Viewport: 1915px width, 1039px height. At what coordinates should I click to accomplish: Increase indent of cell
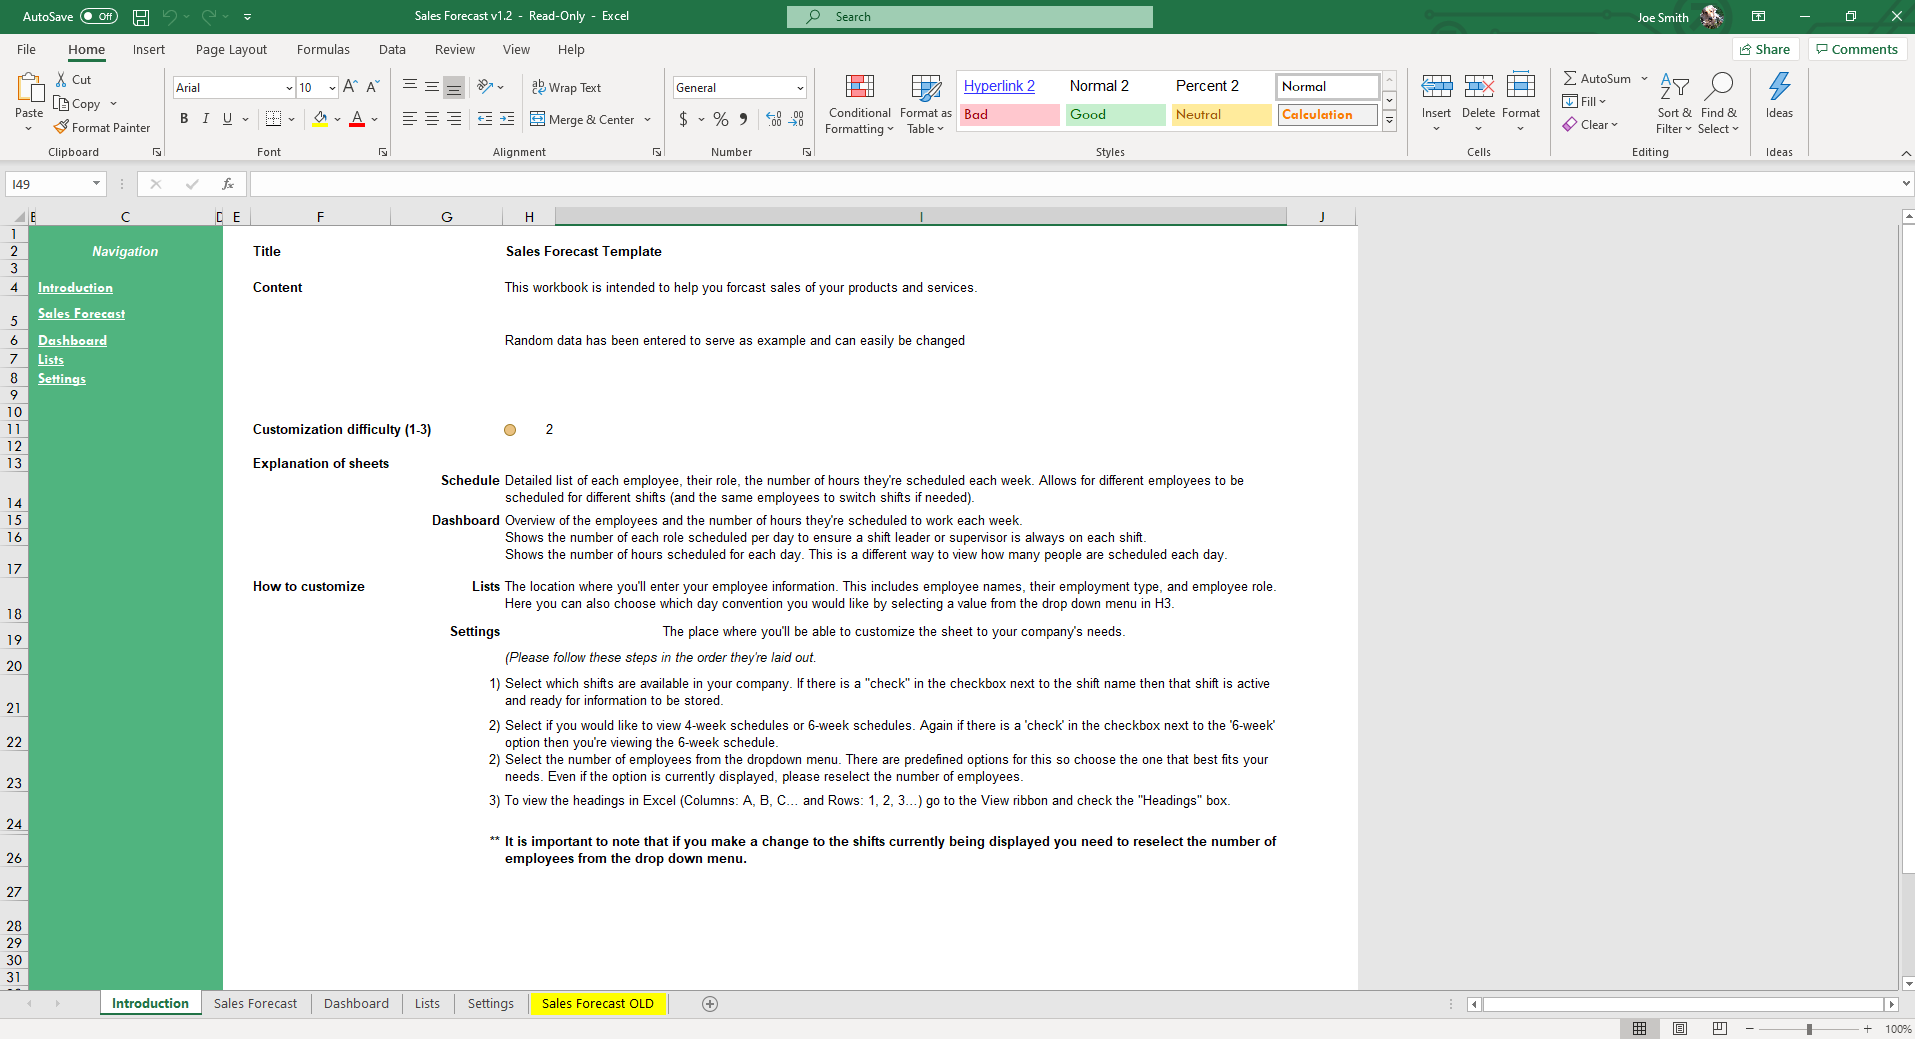[507, 119]
